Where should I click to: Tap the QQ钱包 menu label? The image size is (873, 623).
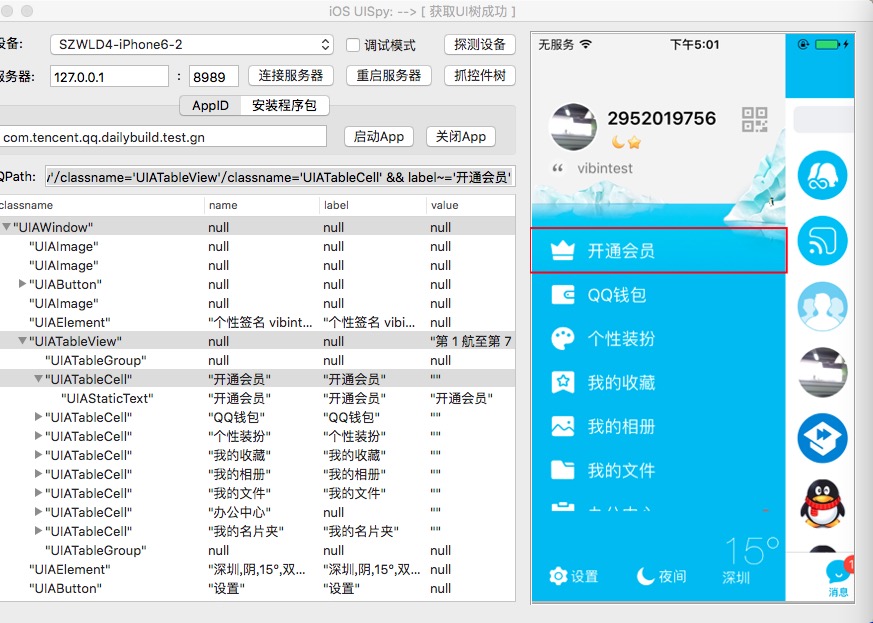click(617, 295)
